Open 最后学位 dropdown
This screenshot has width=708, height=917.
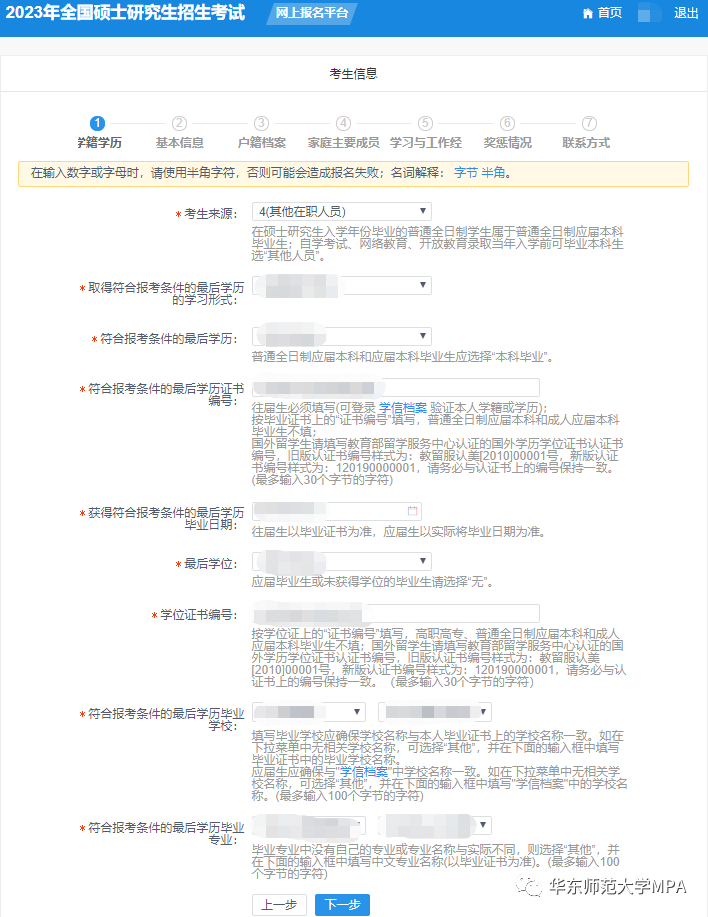point(342,562)
